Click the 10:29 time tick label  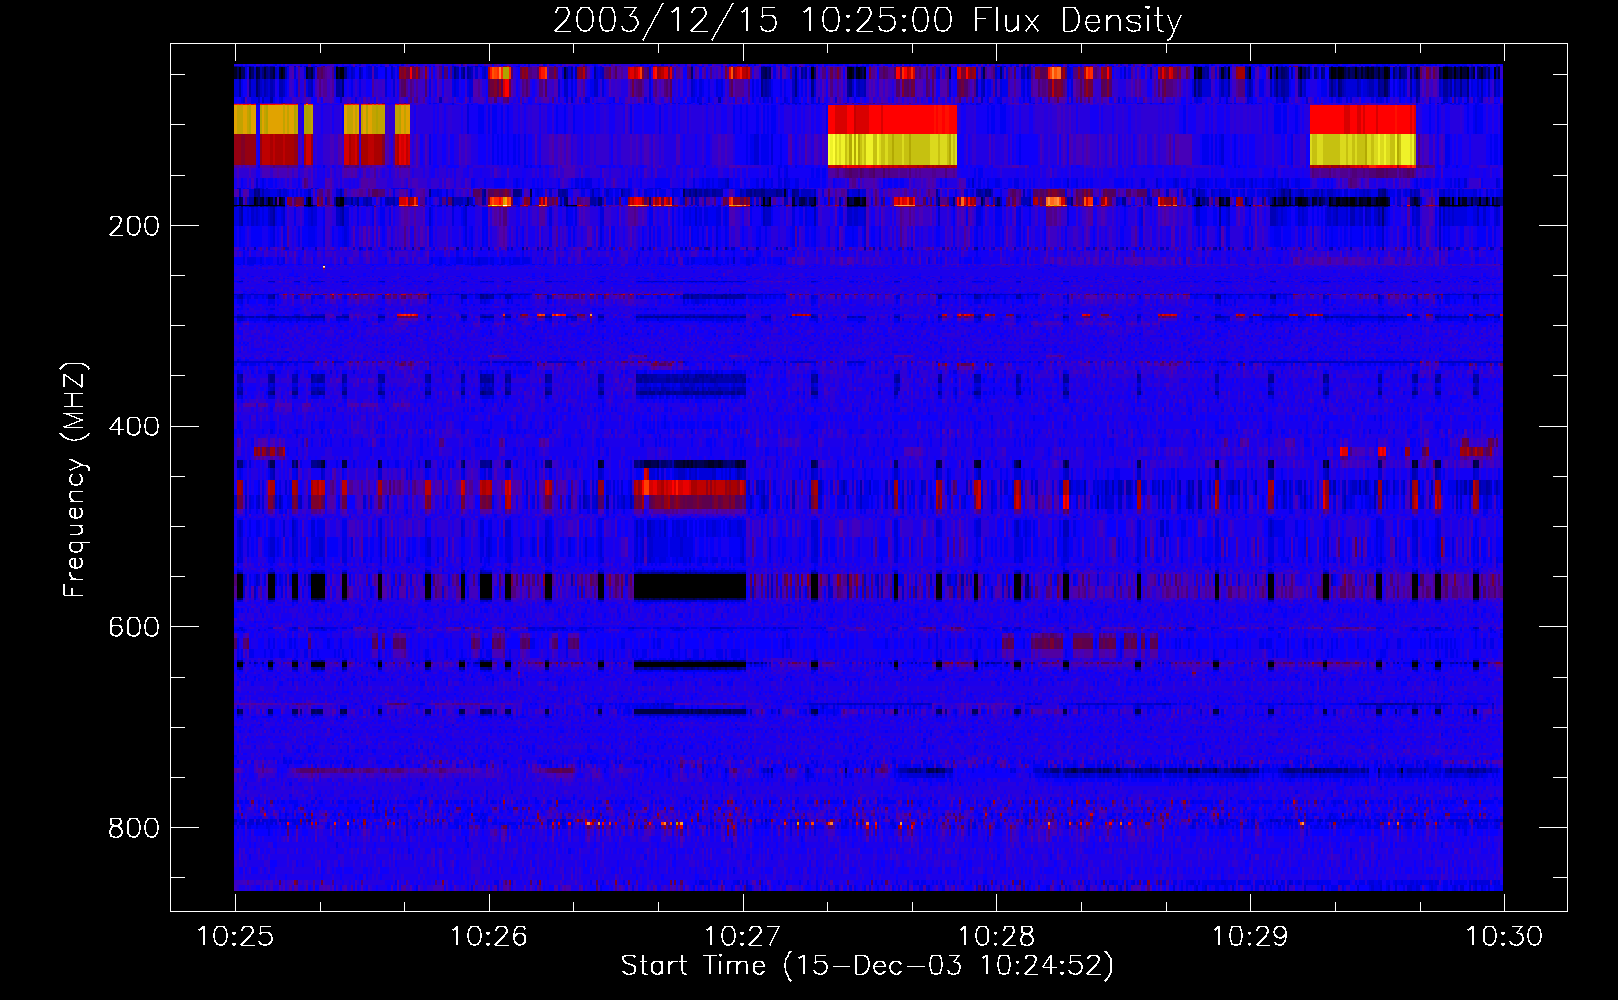click(x=1251, y=936)
